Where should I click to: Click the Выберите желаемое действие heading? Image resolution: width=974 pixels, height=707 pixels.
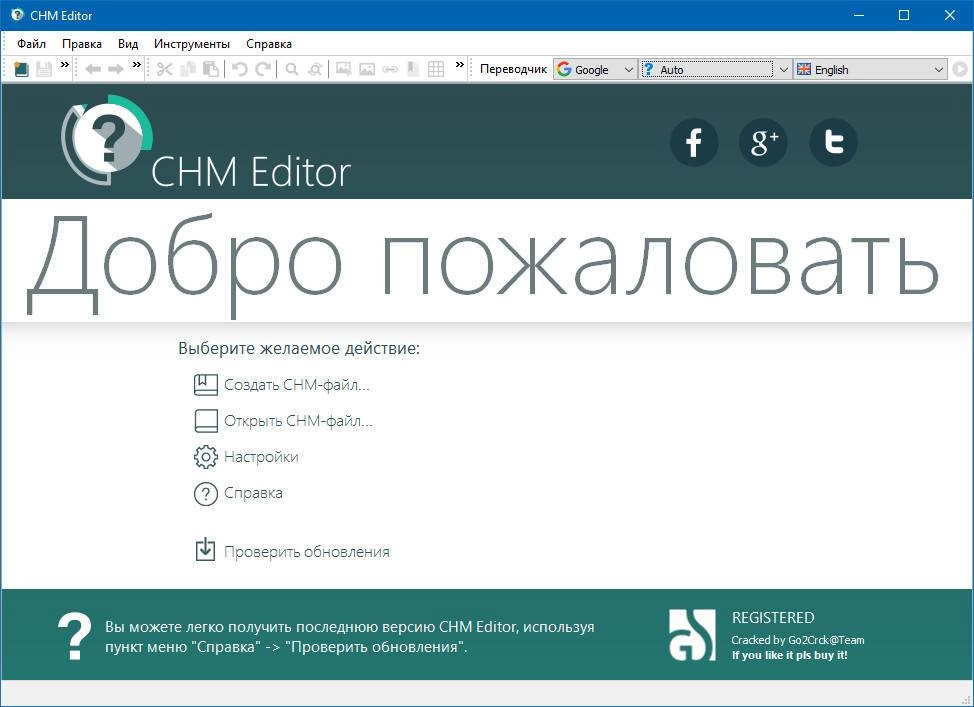299,349
